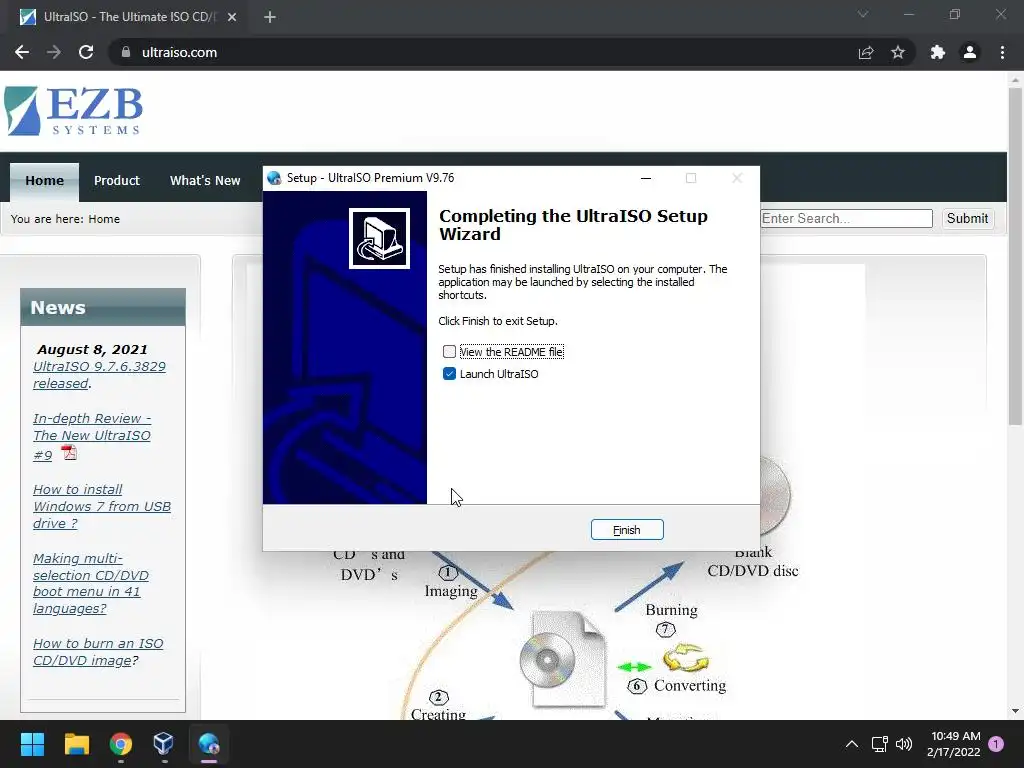Click scrollbar down arrow on webpage
This screenshot has width=1024, height=768.
(1015, 711)
